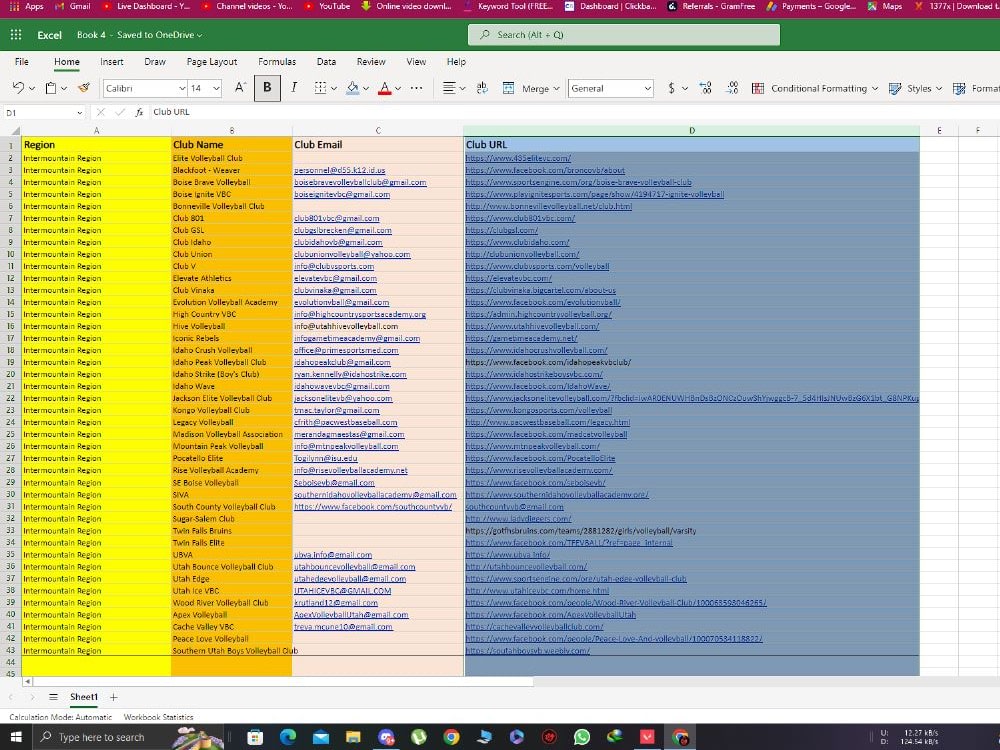Toggle Italic formatting
Screen dimensions: 1000x750
[x=294, y=88]
